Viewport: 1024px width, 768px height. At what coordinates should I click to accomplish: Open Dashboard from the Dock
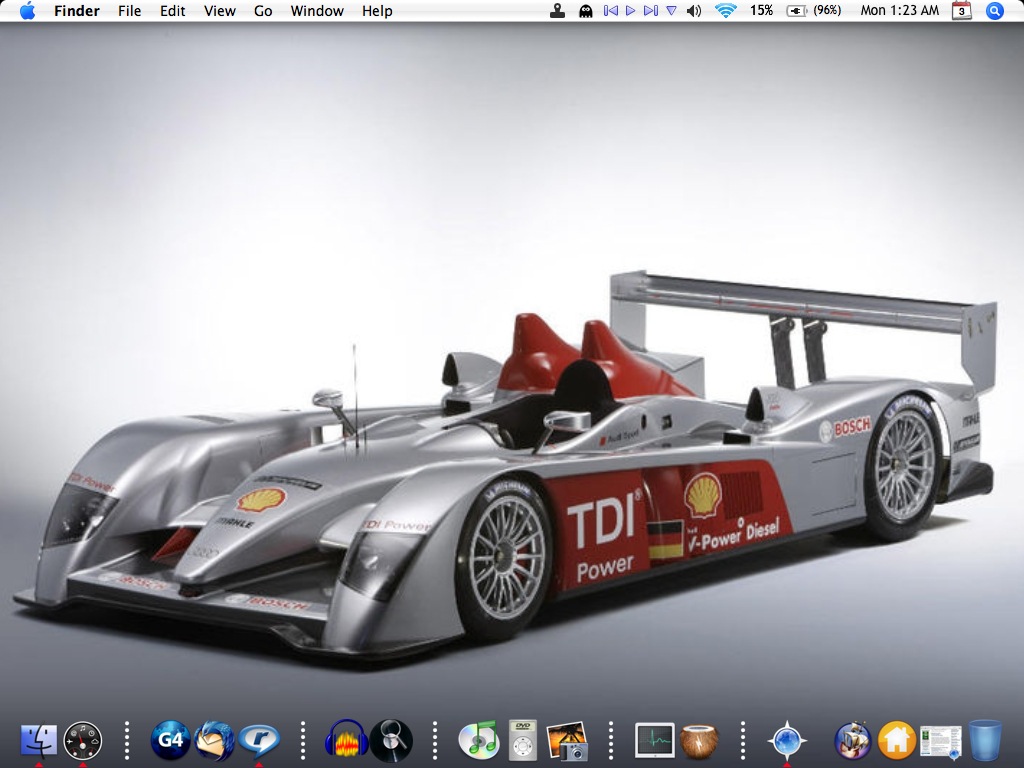pos(83,740)
